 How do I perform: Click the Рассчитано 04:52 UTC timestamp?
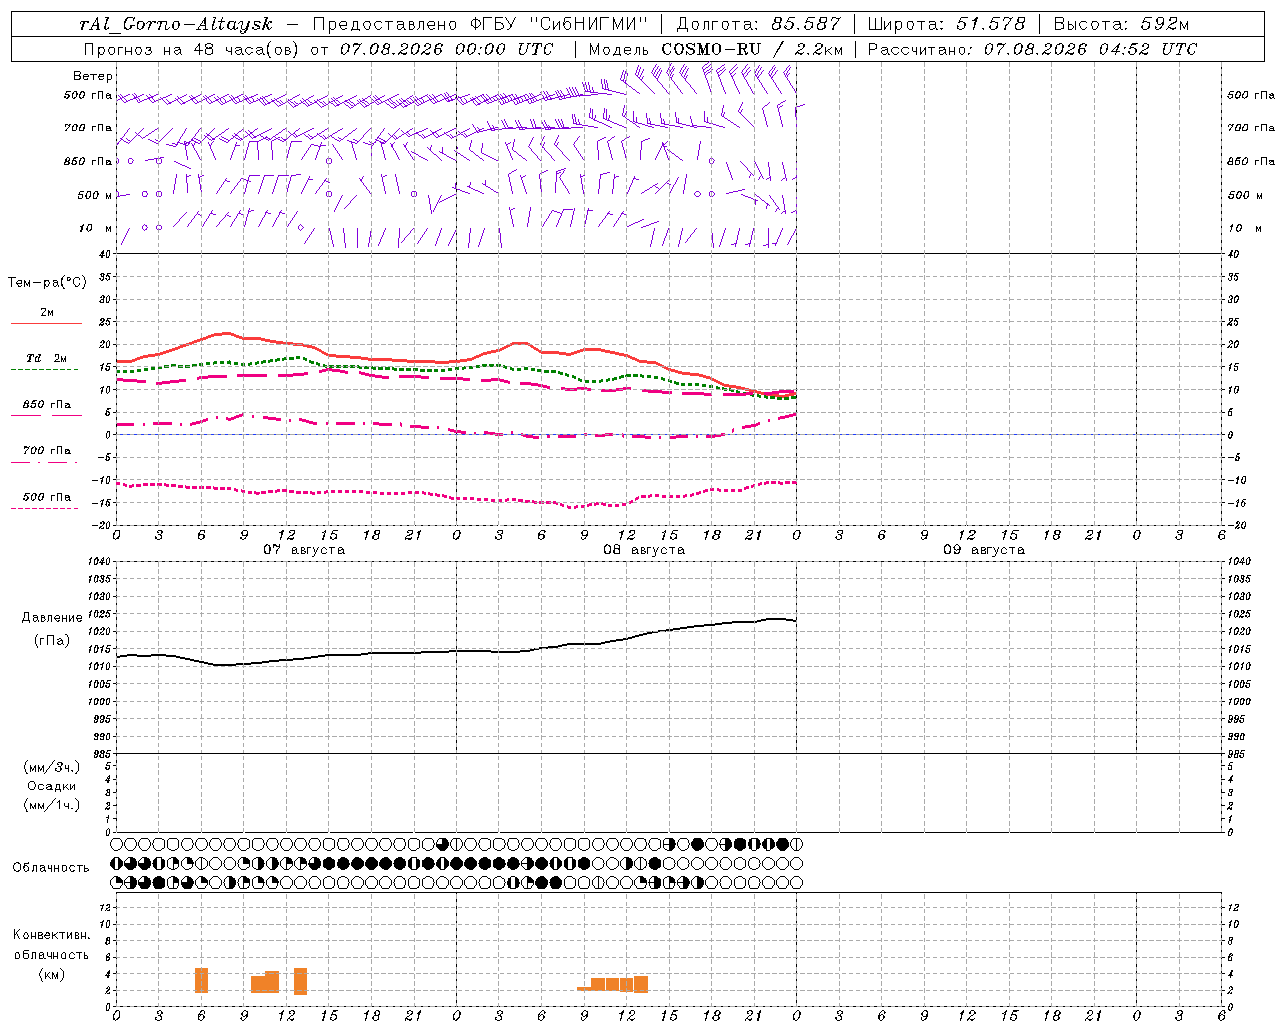[x=1032, y=49]
